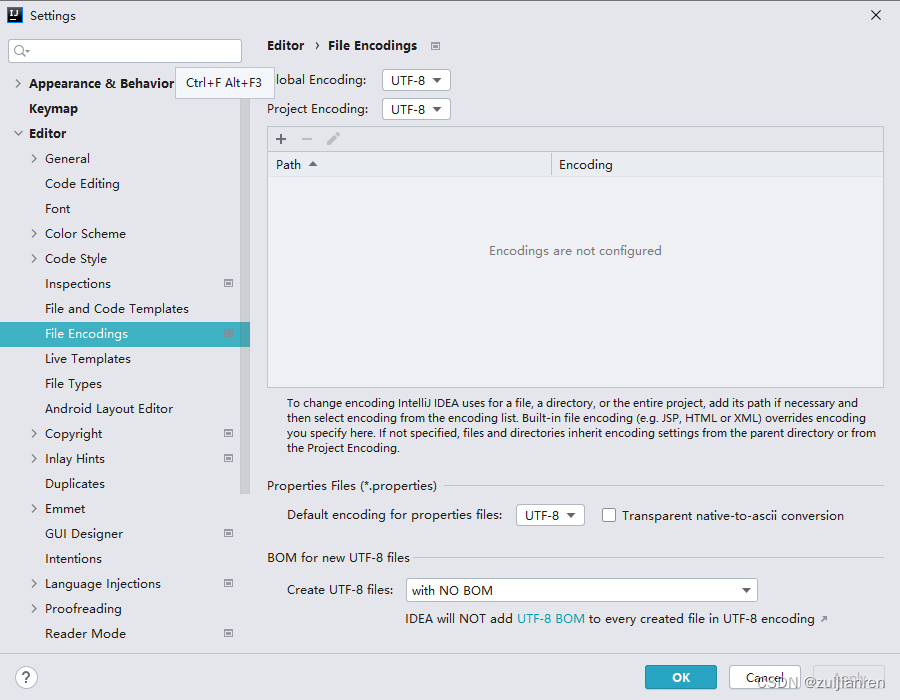Click project icon on Inspections row
This screenshot has height=700, width=900.
click(228, 283)
